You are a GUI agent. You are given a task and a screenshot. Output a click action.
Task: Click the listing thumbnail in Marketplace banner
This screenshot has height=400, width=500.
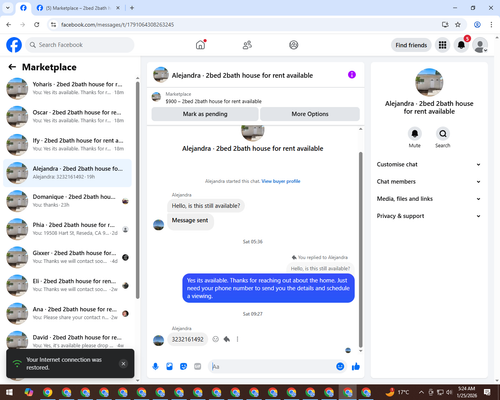coord(156,97)
